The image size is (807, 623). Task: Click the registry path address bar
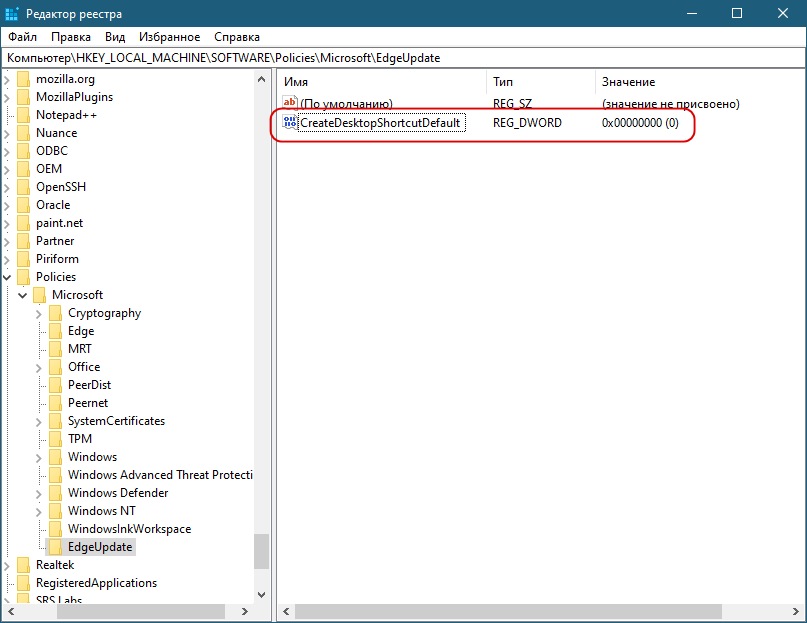404,58
